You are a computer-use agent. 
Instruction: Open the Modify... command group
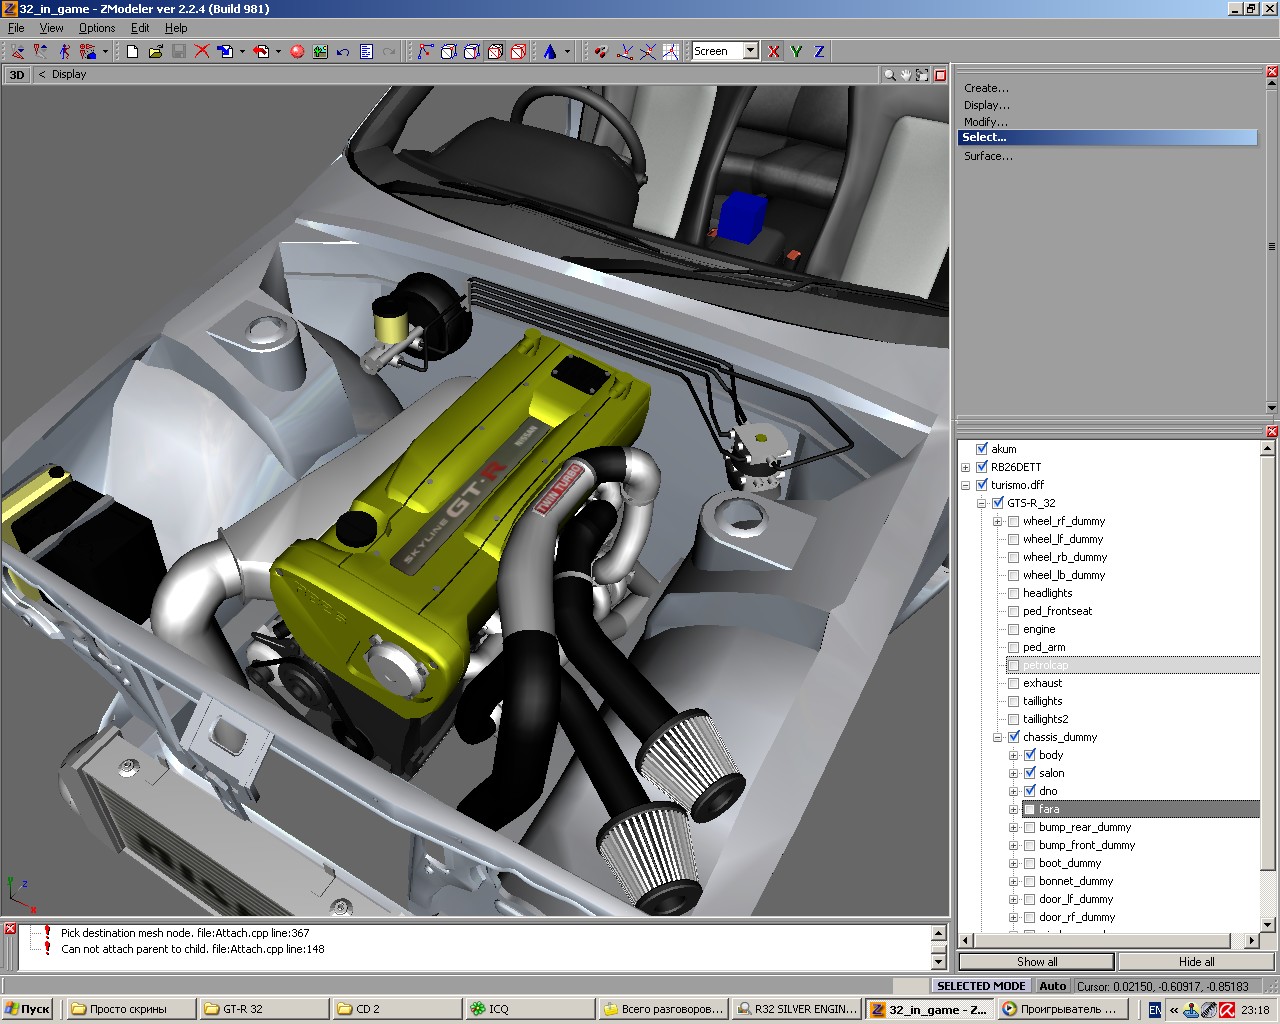coord(986,122)
